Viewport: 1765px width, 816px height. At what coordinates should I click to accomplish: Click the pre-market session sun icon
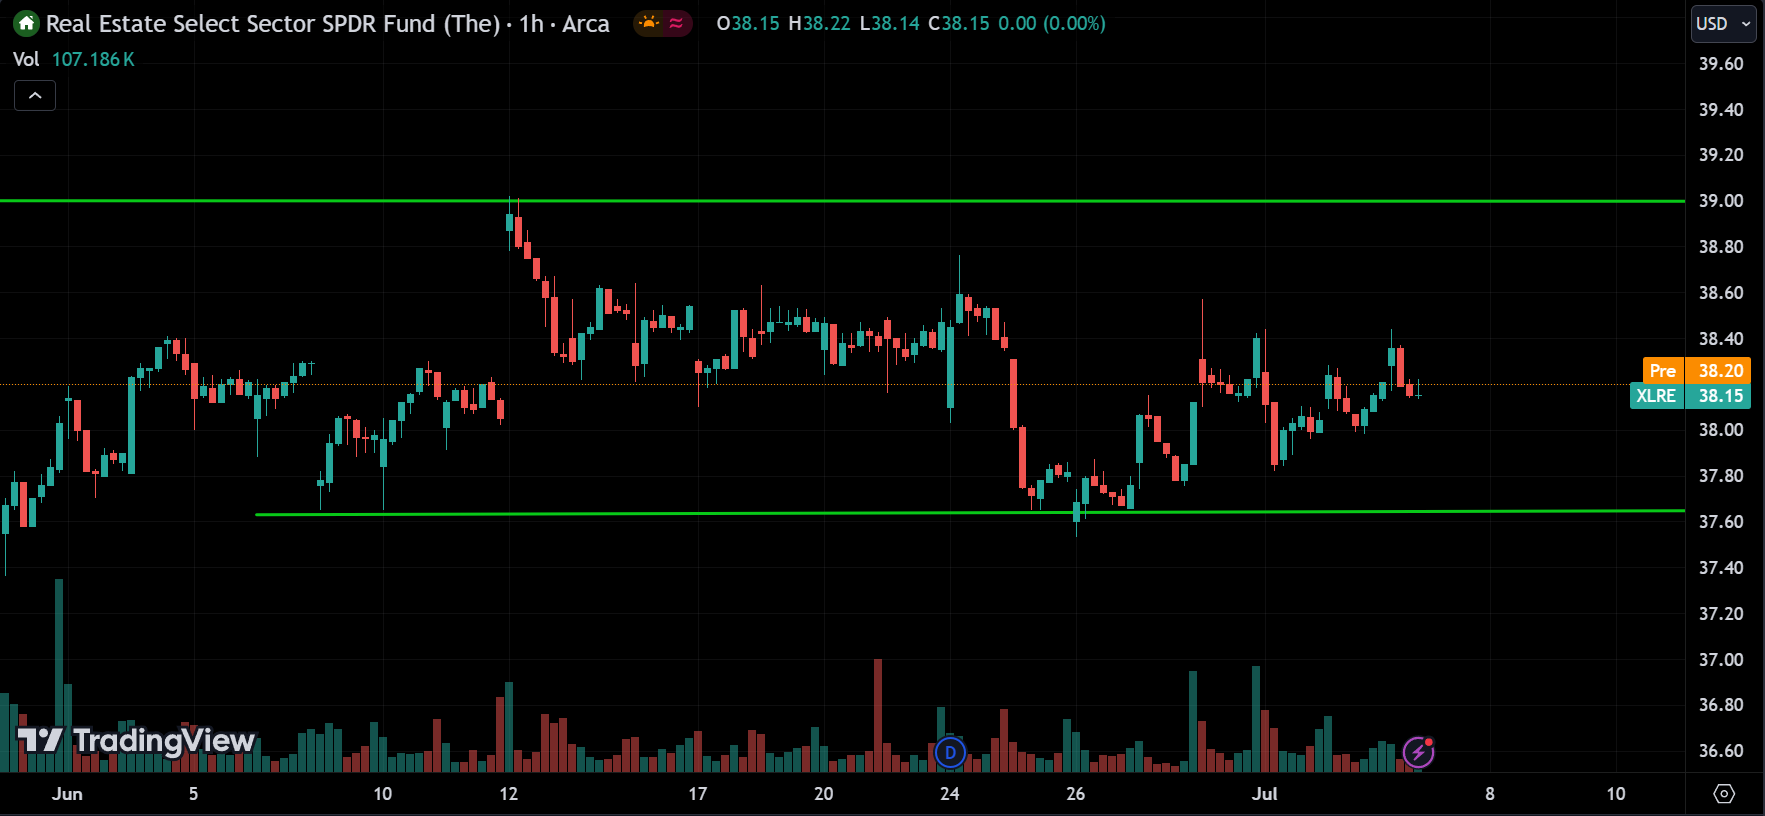[649, 23]
